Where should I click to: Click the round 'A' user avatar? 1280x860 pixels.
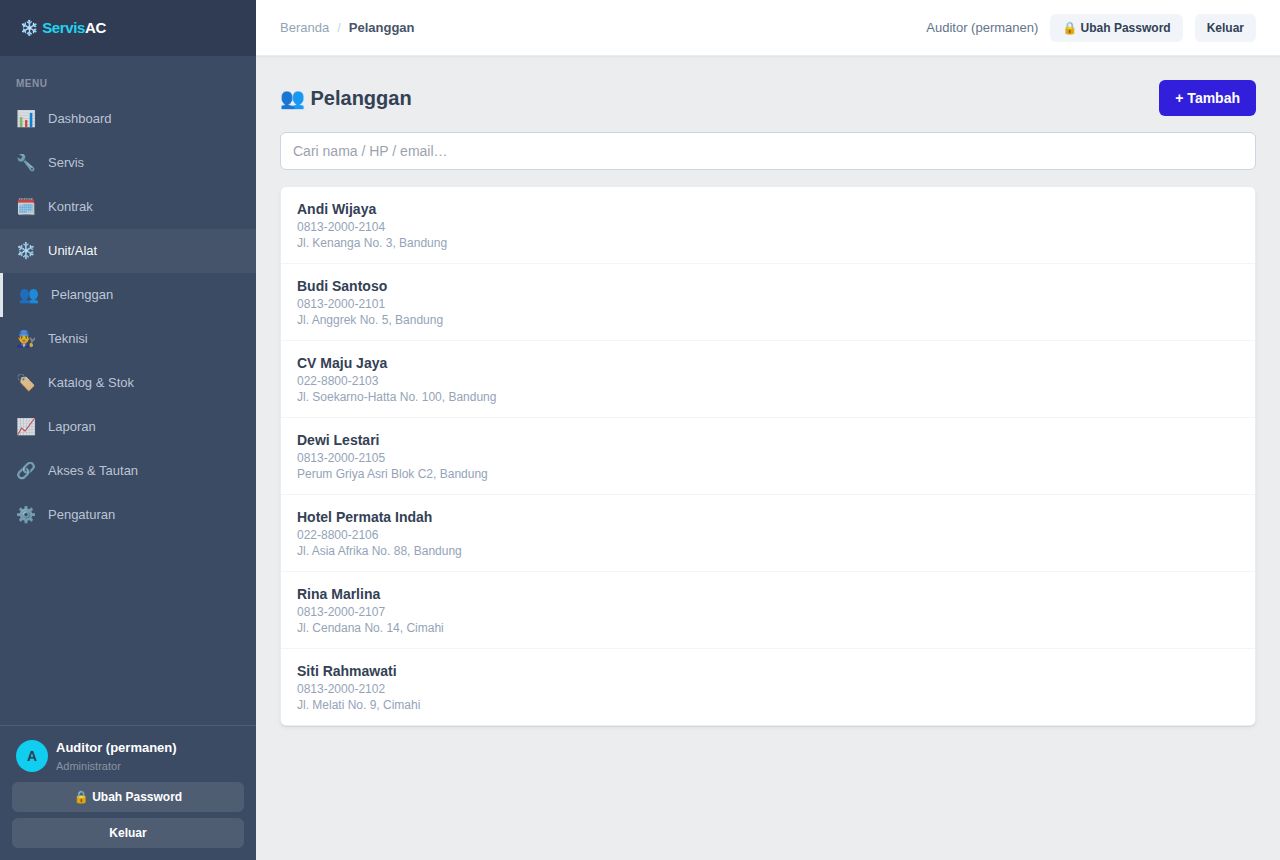pos(32,756)
